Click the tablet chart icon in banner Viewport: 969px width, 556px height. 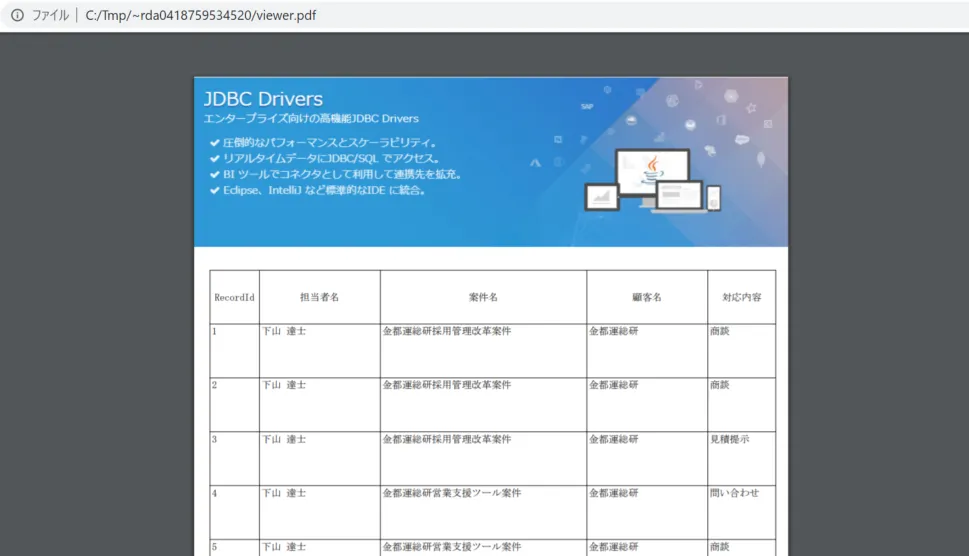[601, 197]
